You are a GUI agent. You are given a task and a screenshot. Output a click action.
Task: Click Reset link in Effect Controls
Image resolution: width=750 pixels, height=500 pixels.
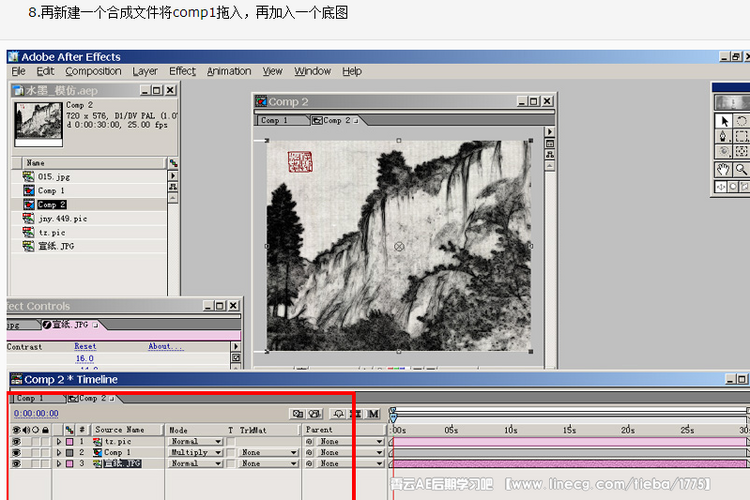(85, 346)
